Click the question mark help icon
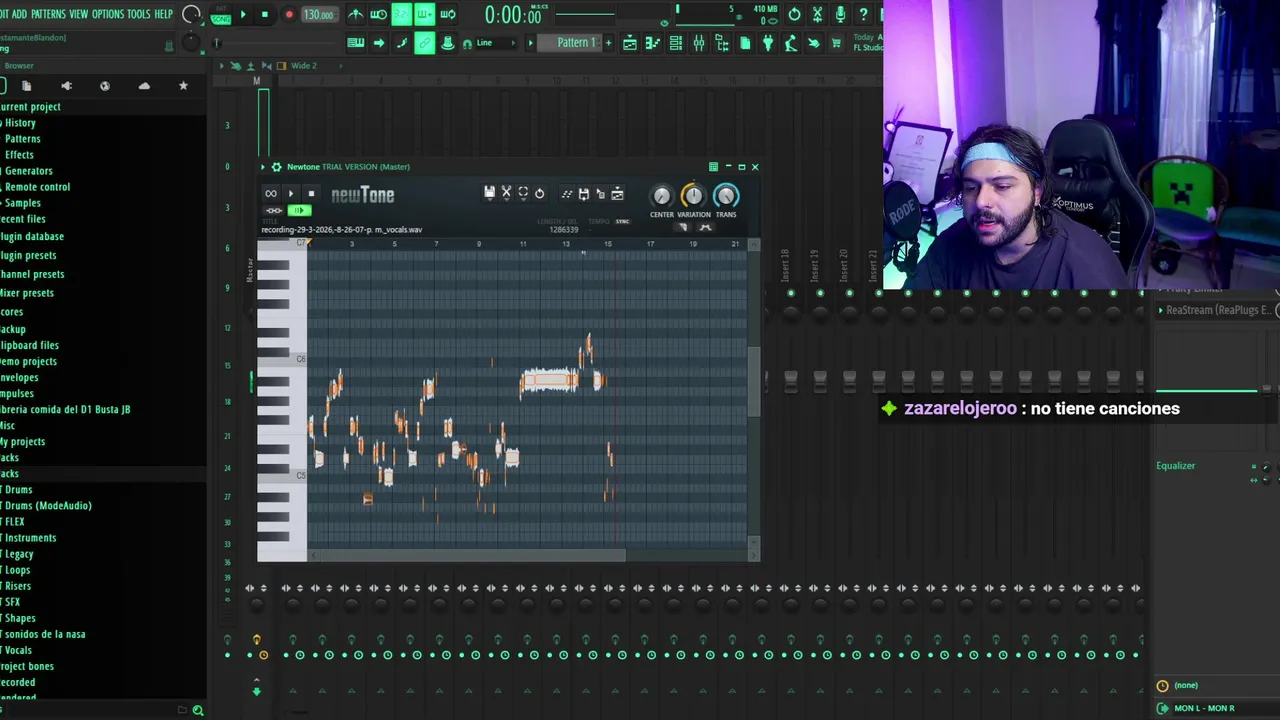The height and width of the screenshot is (720, 1280). [x=863, y=15]
